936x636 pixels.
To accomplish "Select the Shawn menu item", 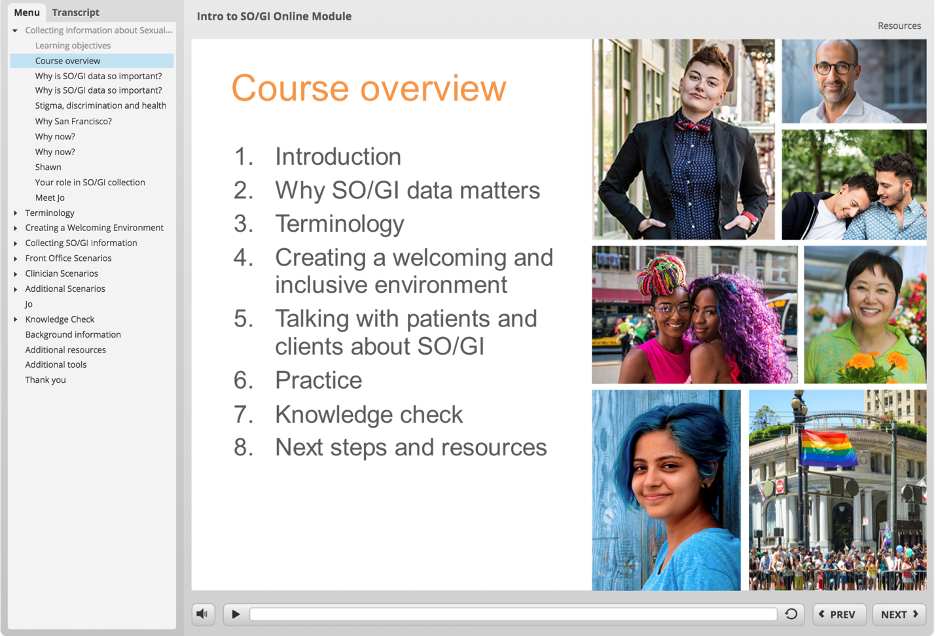I will [x=48, y=167].
